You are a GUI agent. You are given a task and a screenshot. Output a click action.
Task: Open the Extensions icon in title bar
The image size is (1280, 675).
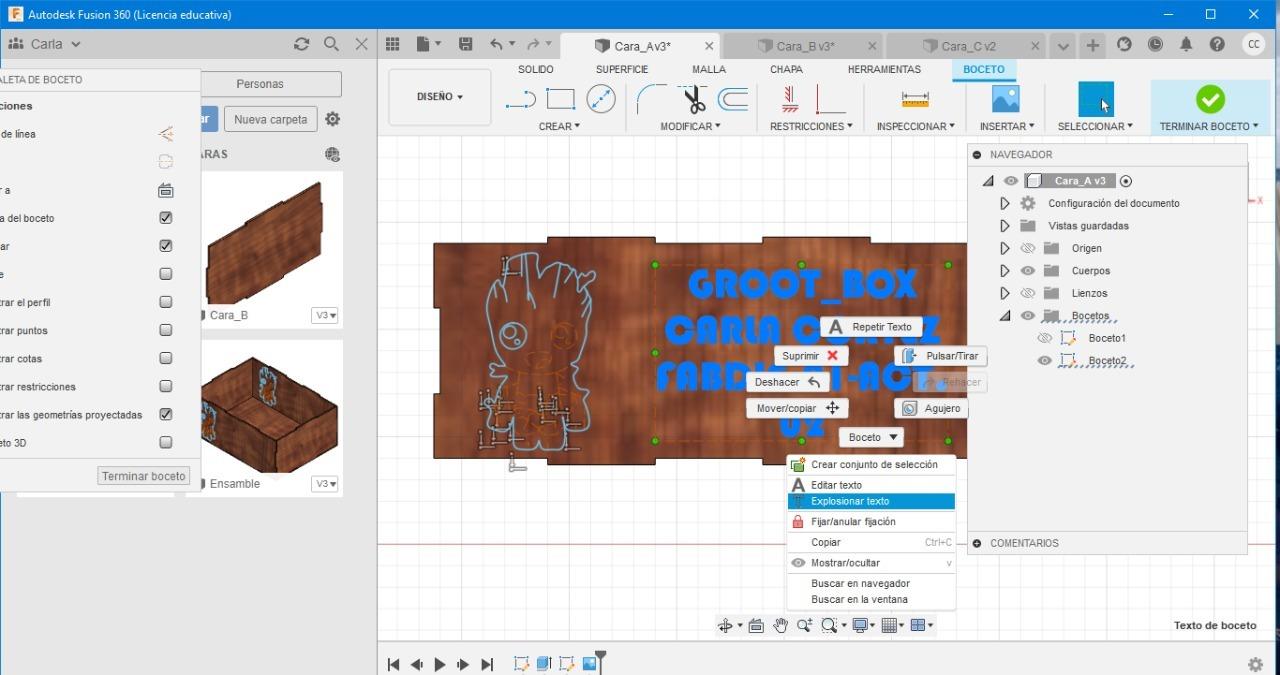pyautogui.click(x=1124, y=44)
